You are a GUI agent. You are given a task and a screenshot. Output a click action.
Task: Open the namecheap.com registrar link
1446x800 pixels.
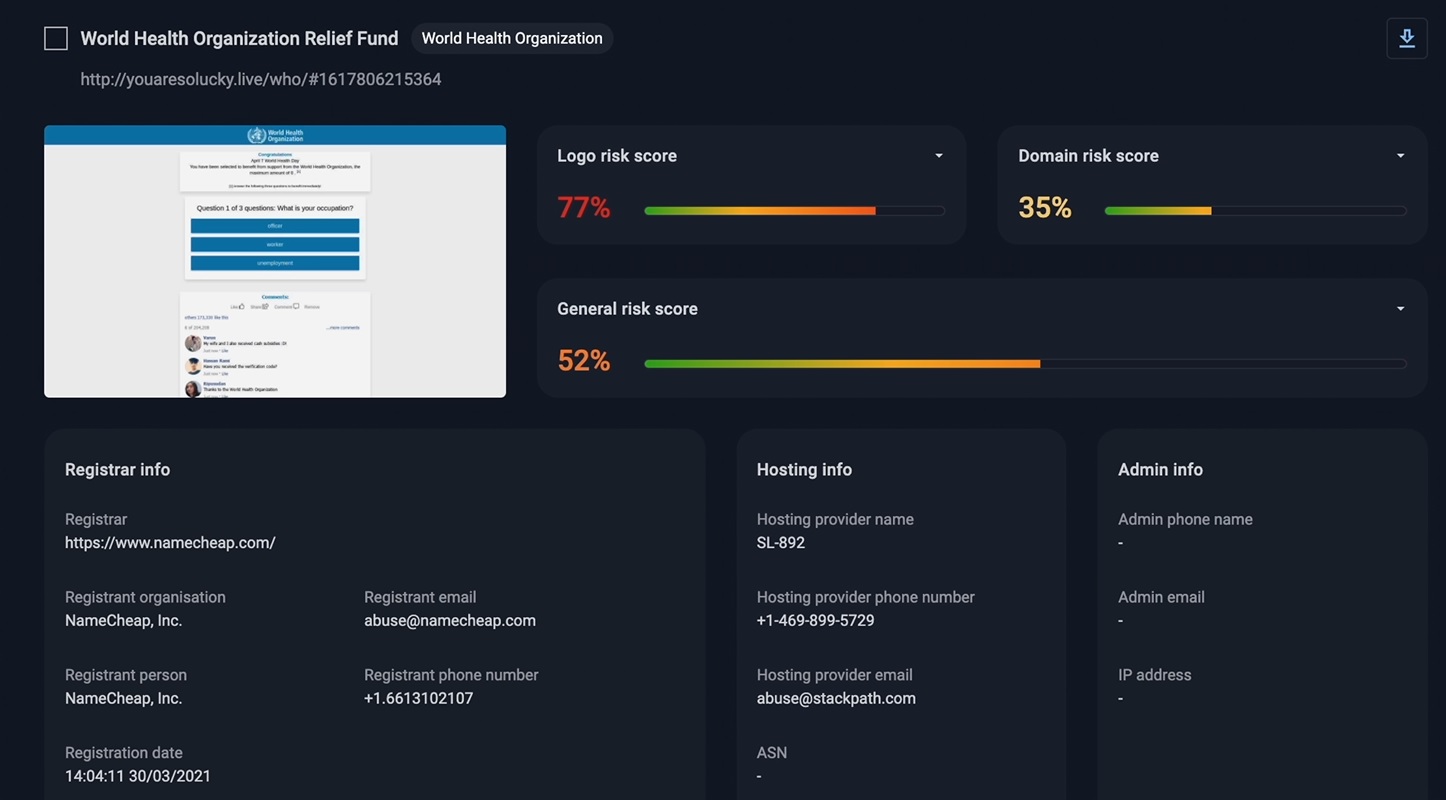170,543
